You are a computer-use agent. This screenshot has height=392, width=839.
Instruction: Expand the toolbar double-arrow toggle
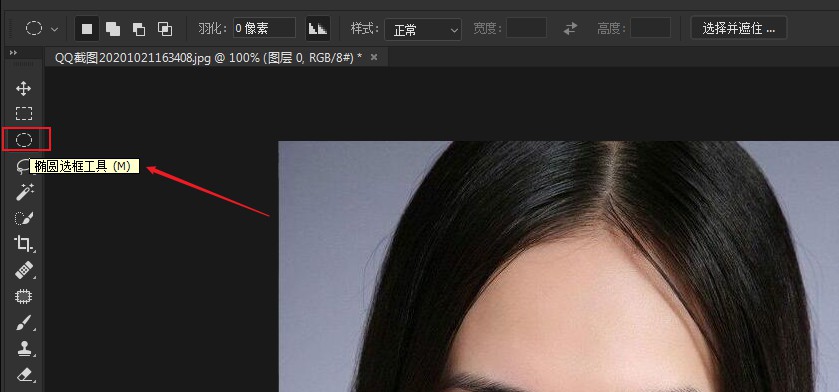coord(13,52)
